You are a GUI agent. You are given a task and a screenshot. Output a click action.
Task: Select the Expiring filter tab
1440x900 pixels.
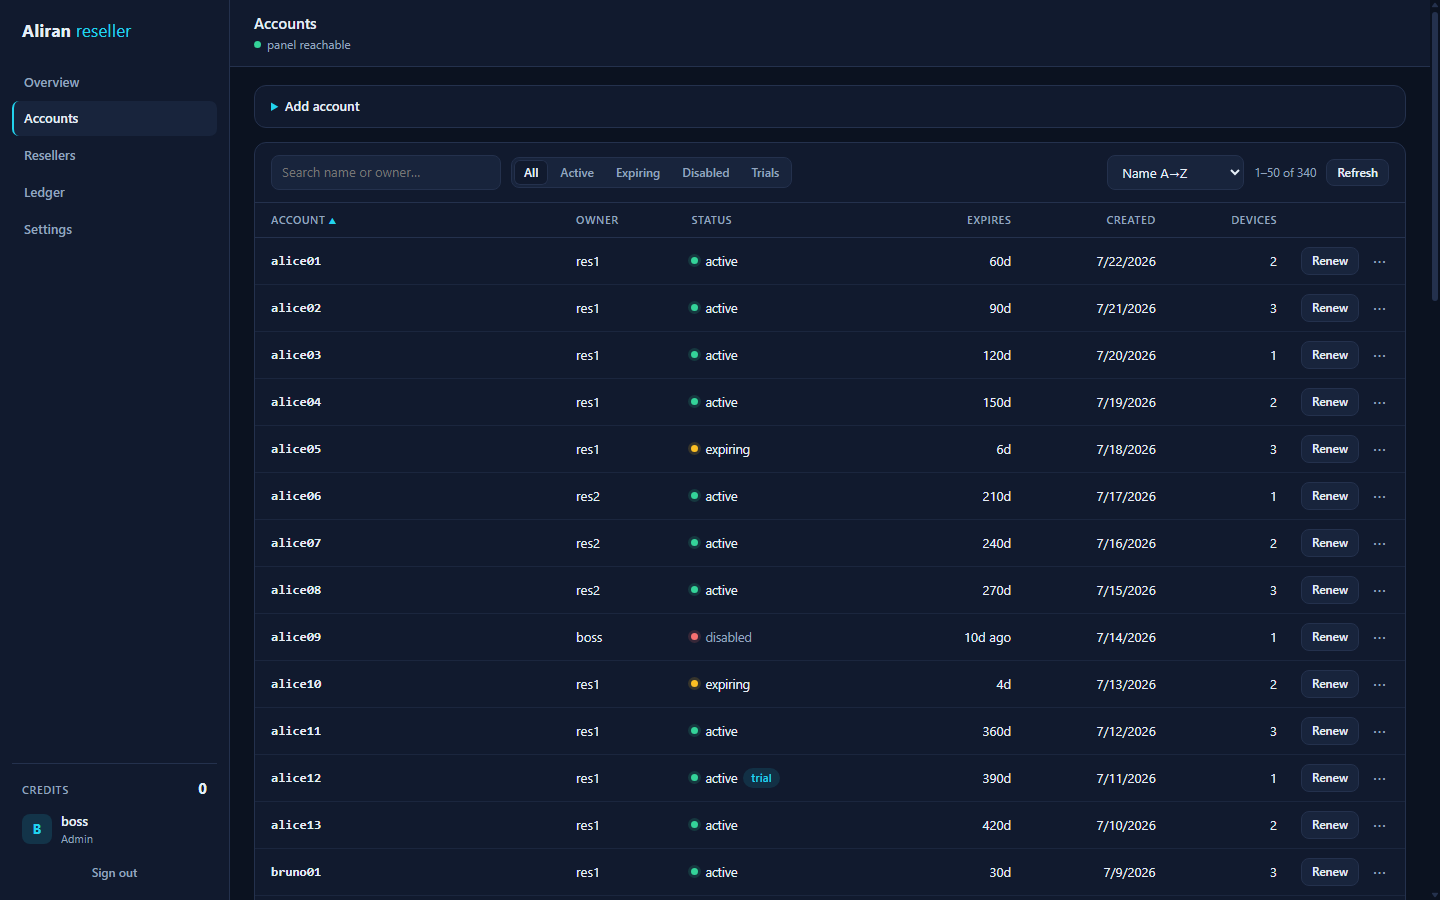[638, 173]
